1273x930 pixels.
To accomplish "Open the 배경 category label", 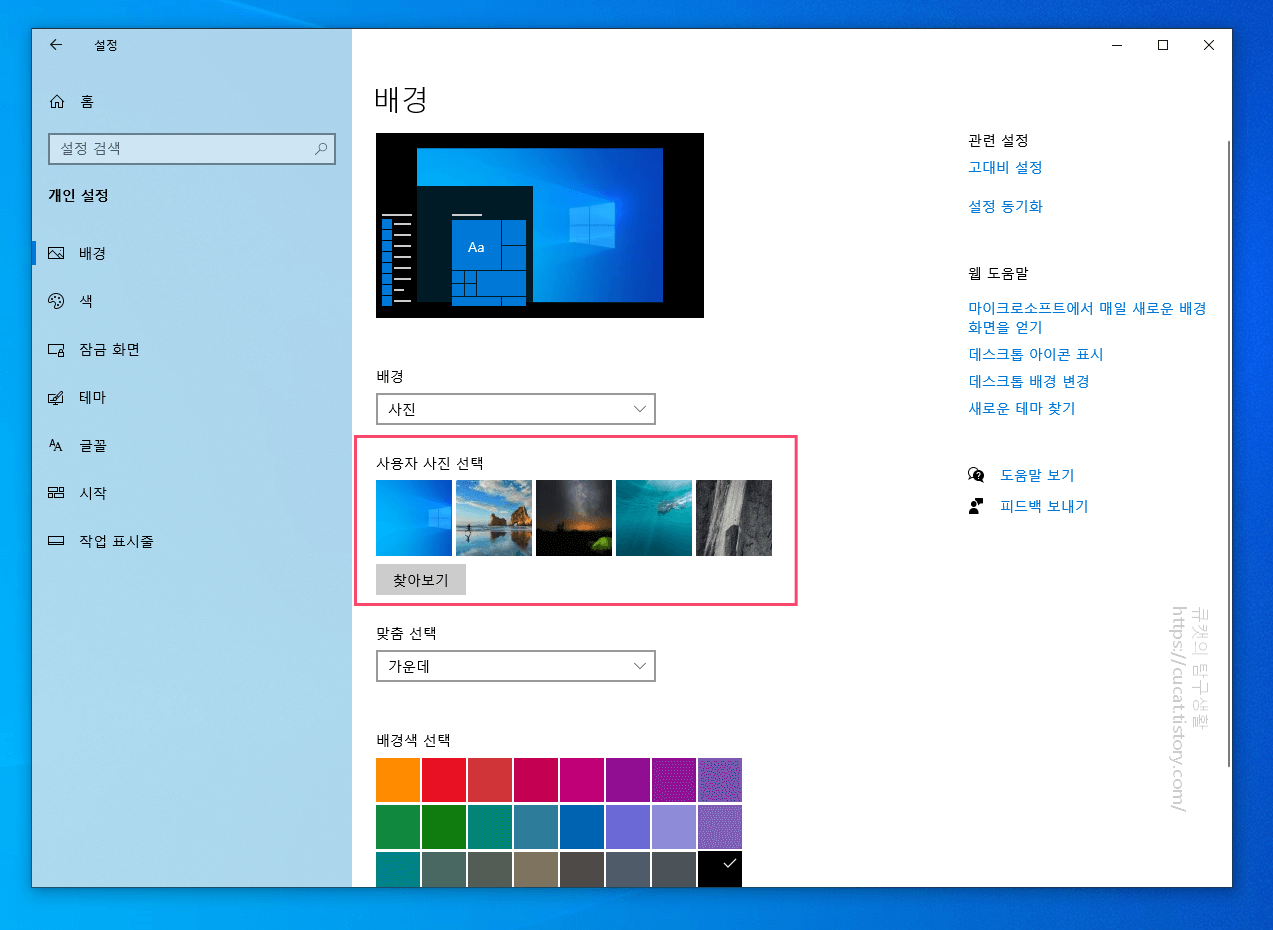I will click(93, 253).
